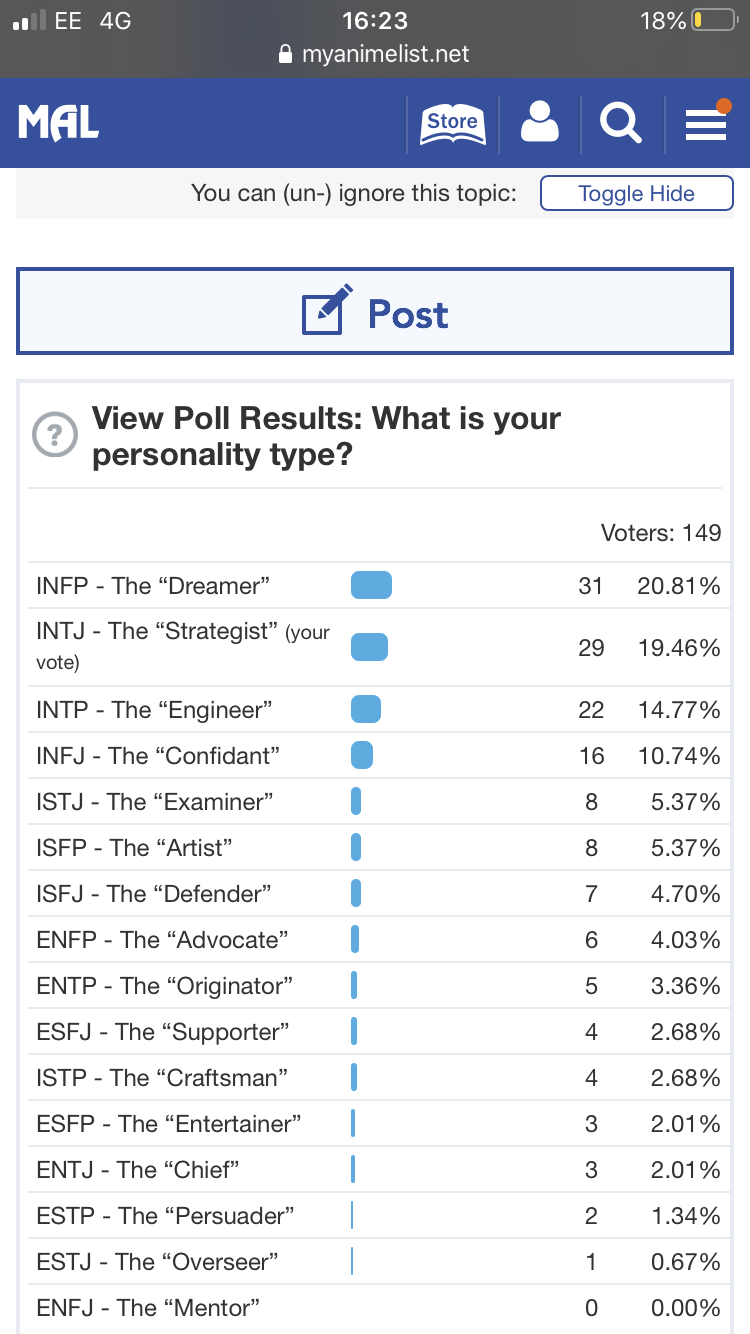Click the question mark icon beside the poll title
750x1334 pixels.
point(55,435)
